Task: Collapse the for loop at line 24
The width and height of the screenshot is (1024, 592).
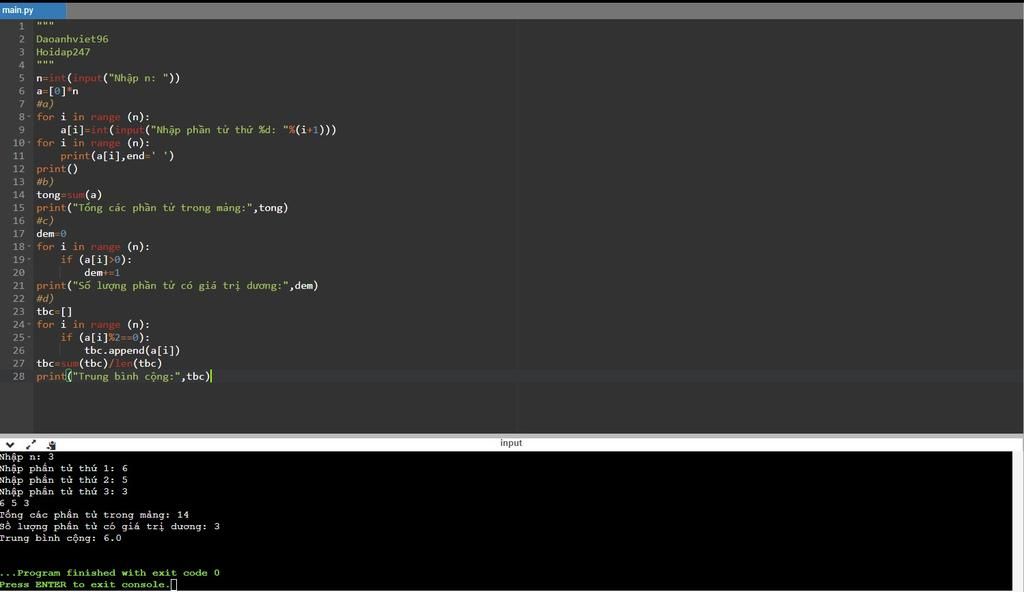Action: [29, 325]
